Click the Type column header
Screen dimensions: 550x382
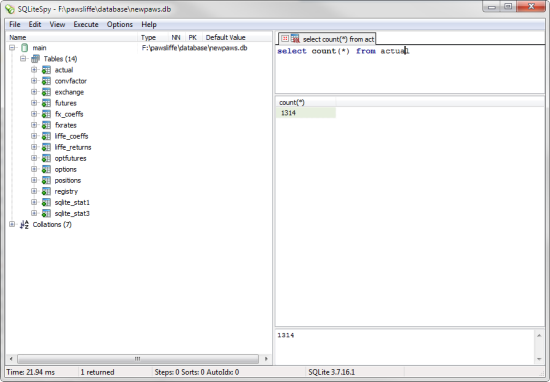click(153, 37)
